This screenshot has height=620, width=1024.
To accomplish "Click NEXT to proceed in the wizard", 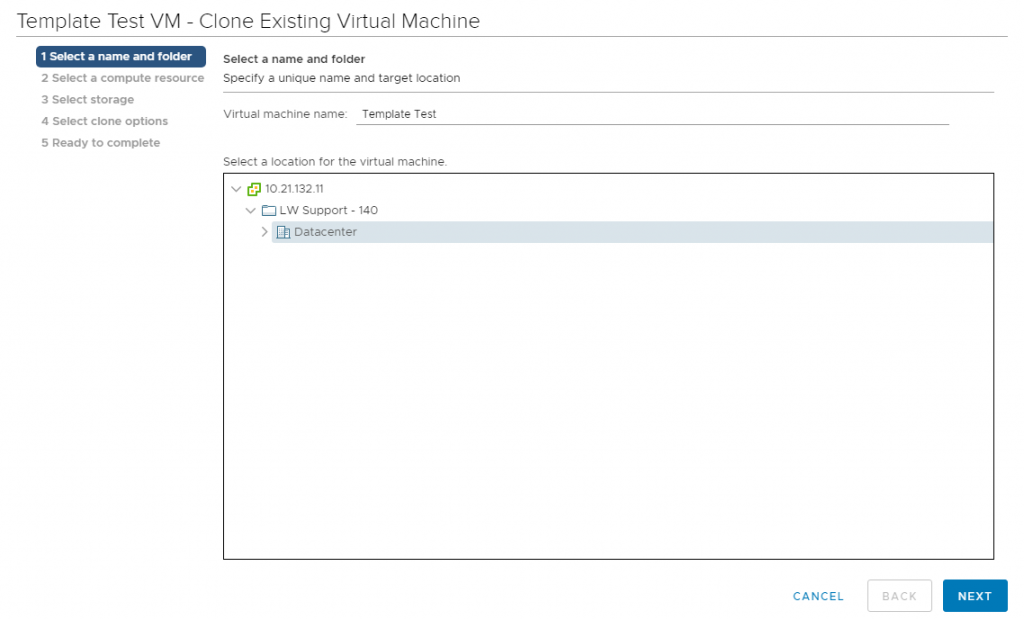I will click(974, 595).
